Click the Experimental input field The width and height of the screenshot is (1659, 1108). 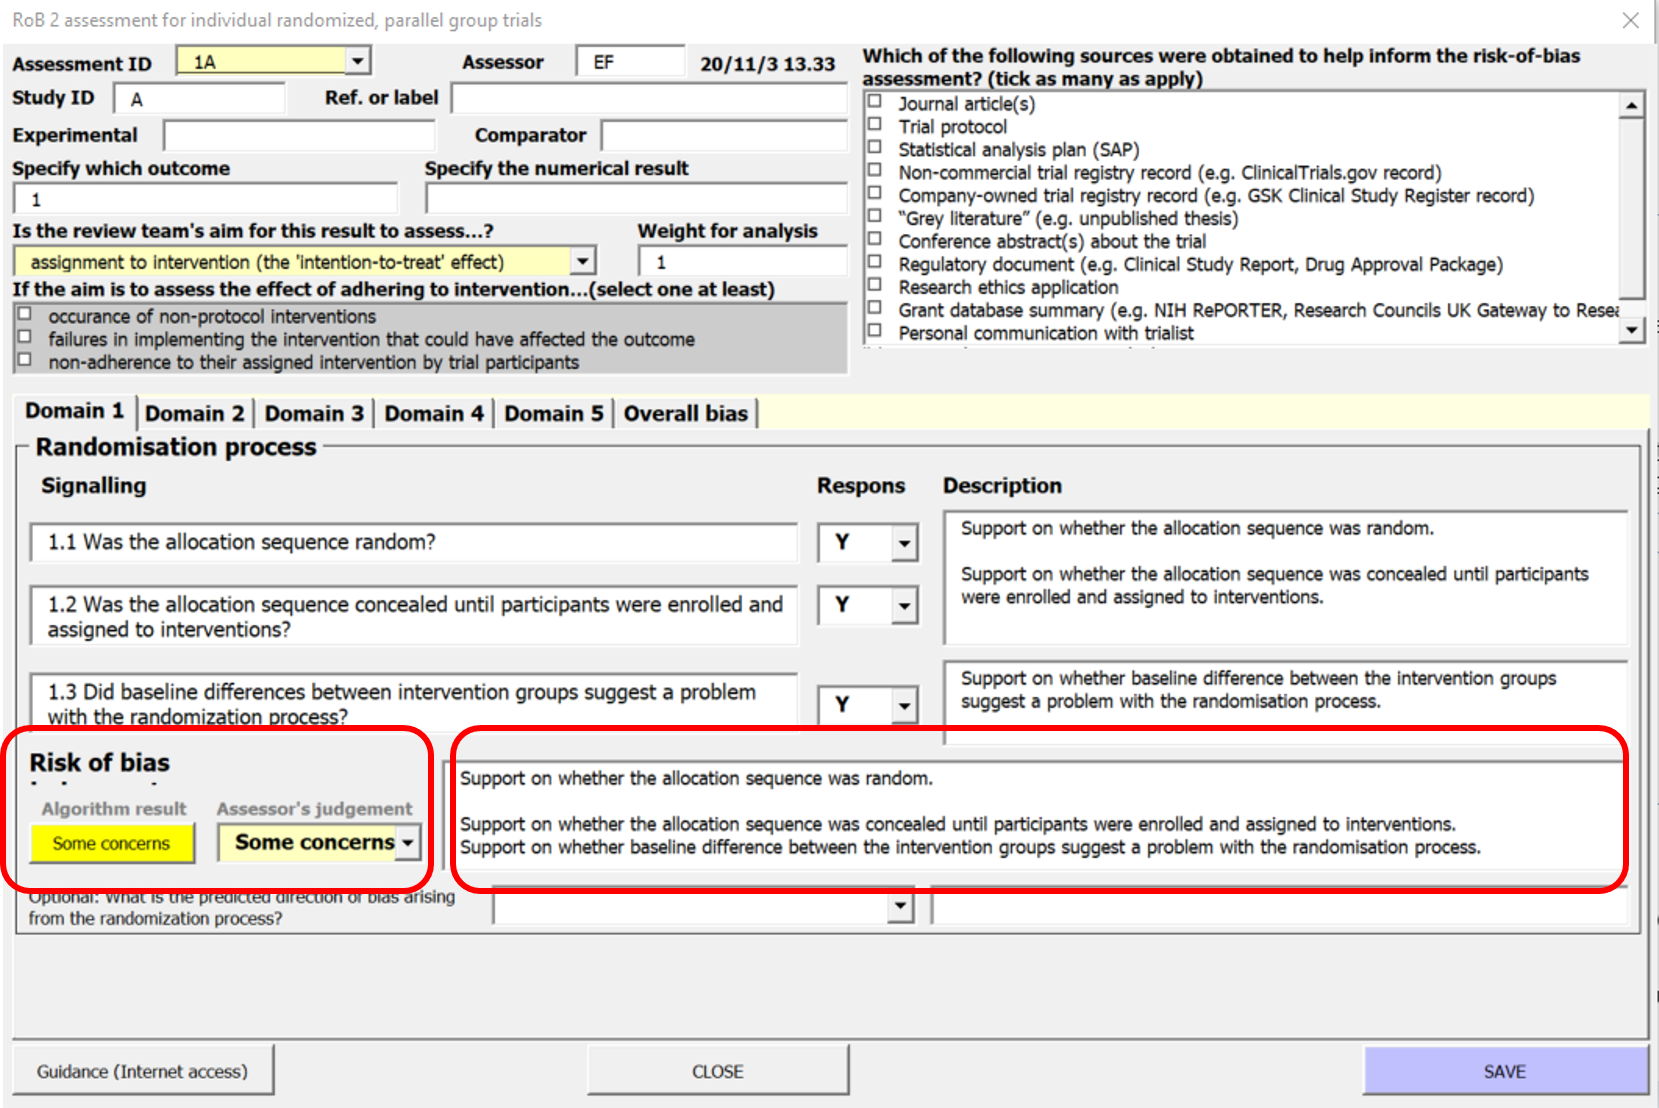(299, 136)
